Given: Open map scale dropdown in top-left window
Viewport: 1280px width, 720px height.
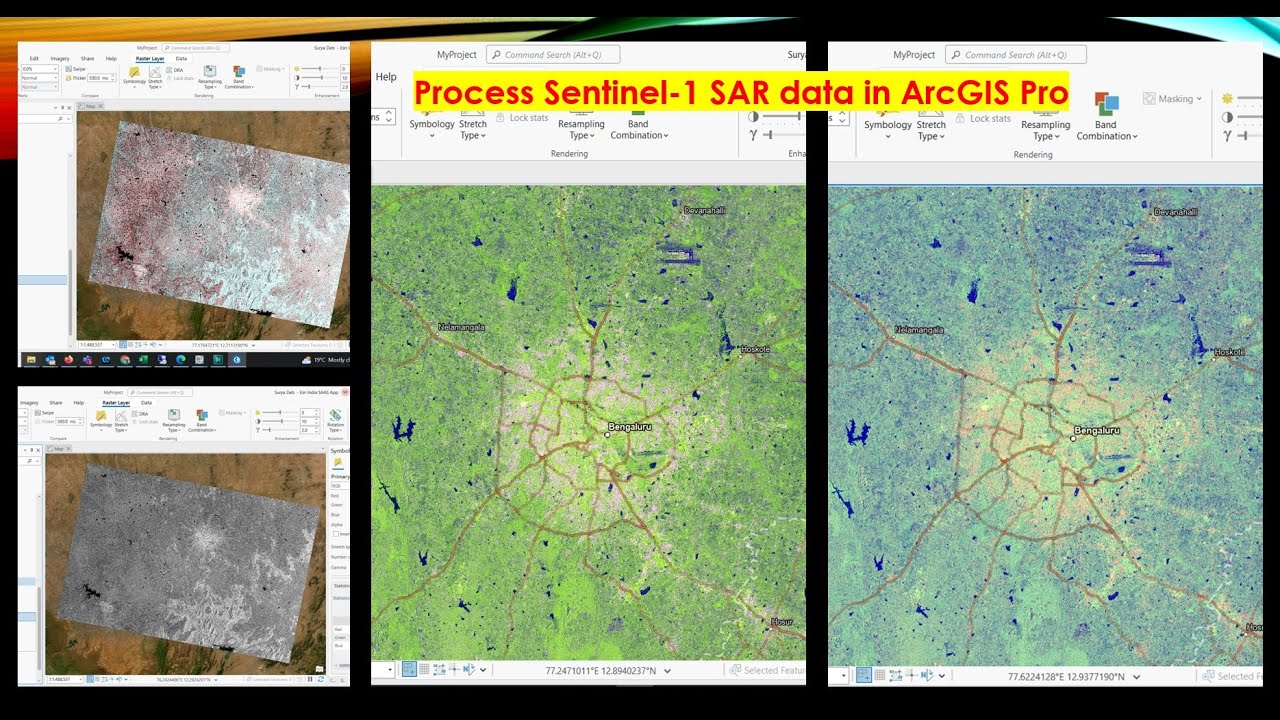Looking at the screenshot, I should point(113,345).
